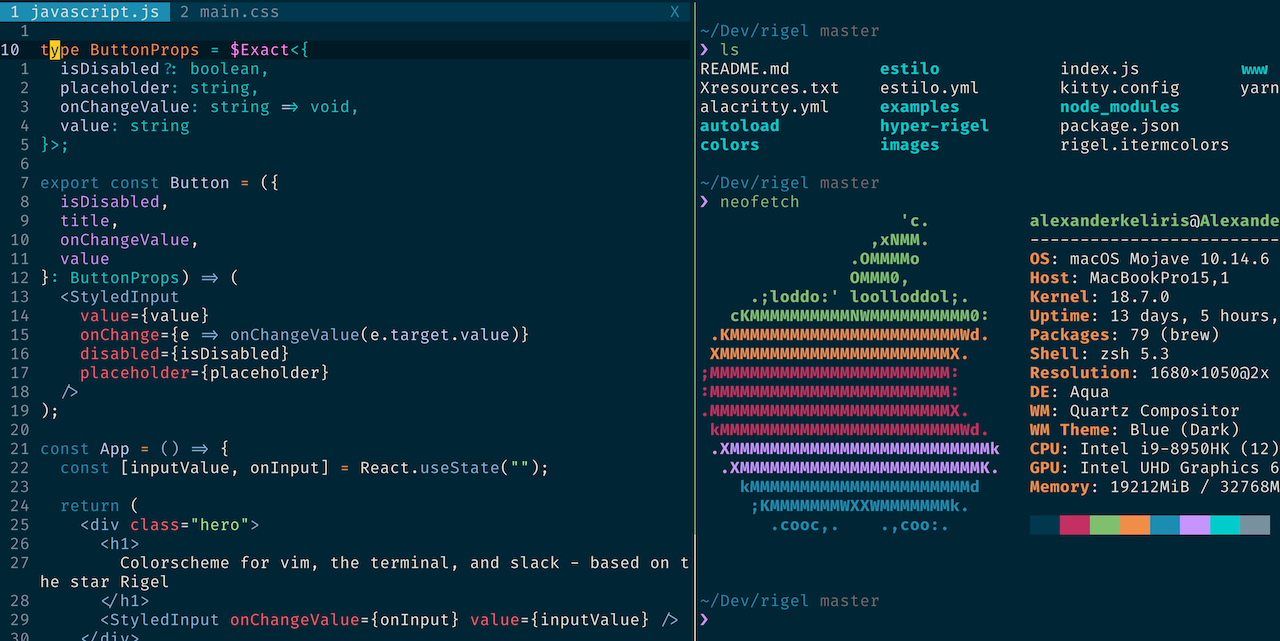Click the purple color block in palette

pyautogui.click(x=1194, y=525)
